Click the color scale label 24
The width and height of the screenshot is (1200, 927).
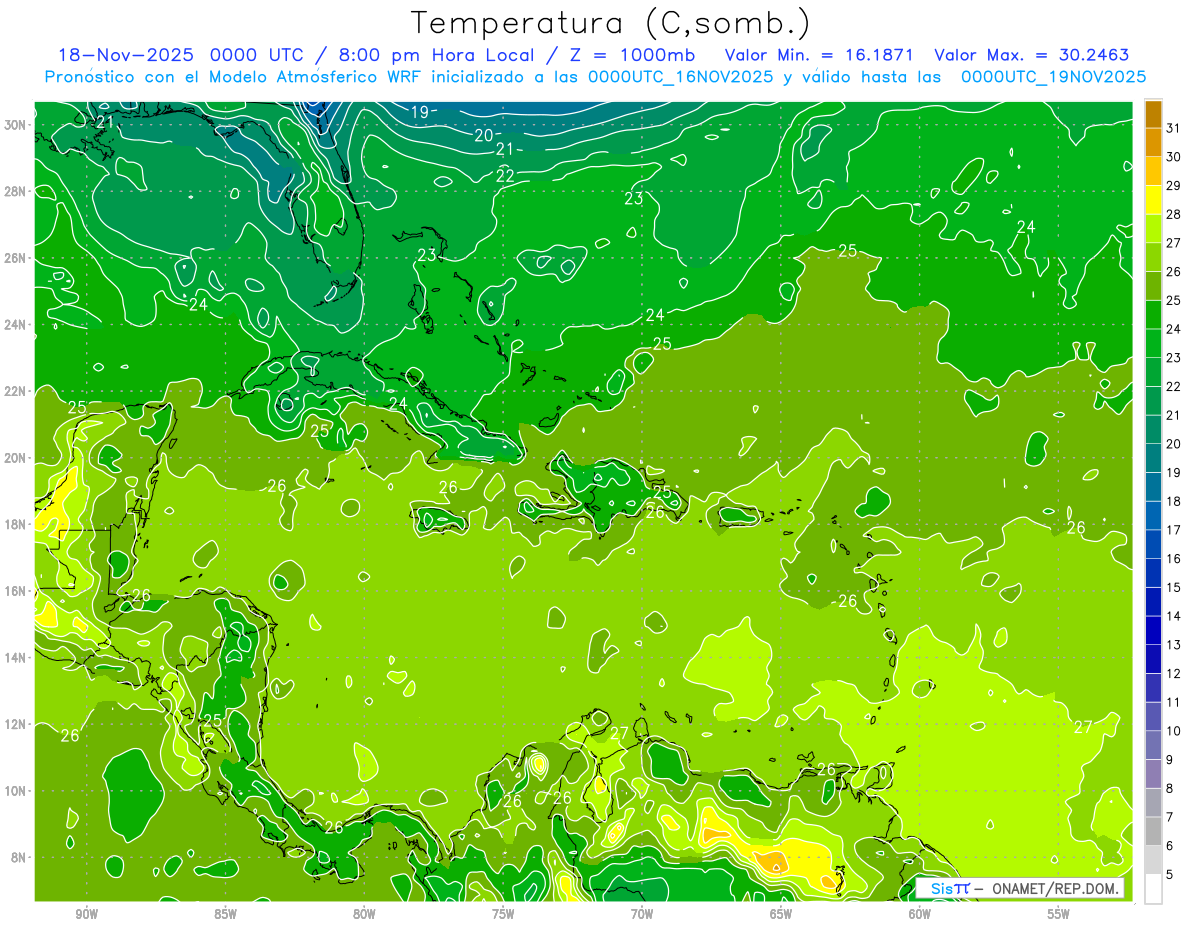(x=1173, y=328)
